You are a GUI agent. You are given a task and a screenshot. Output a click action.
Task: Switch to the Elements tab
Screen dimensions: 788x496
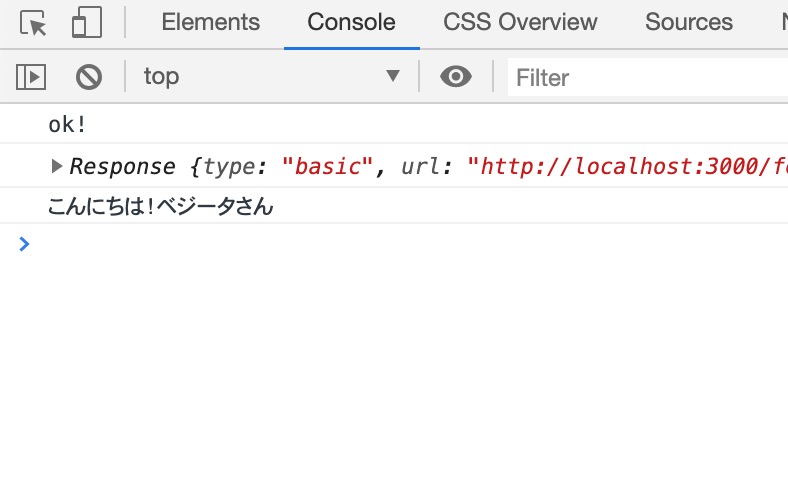[x=211, y=22]
